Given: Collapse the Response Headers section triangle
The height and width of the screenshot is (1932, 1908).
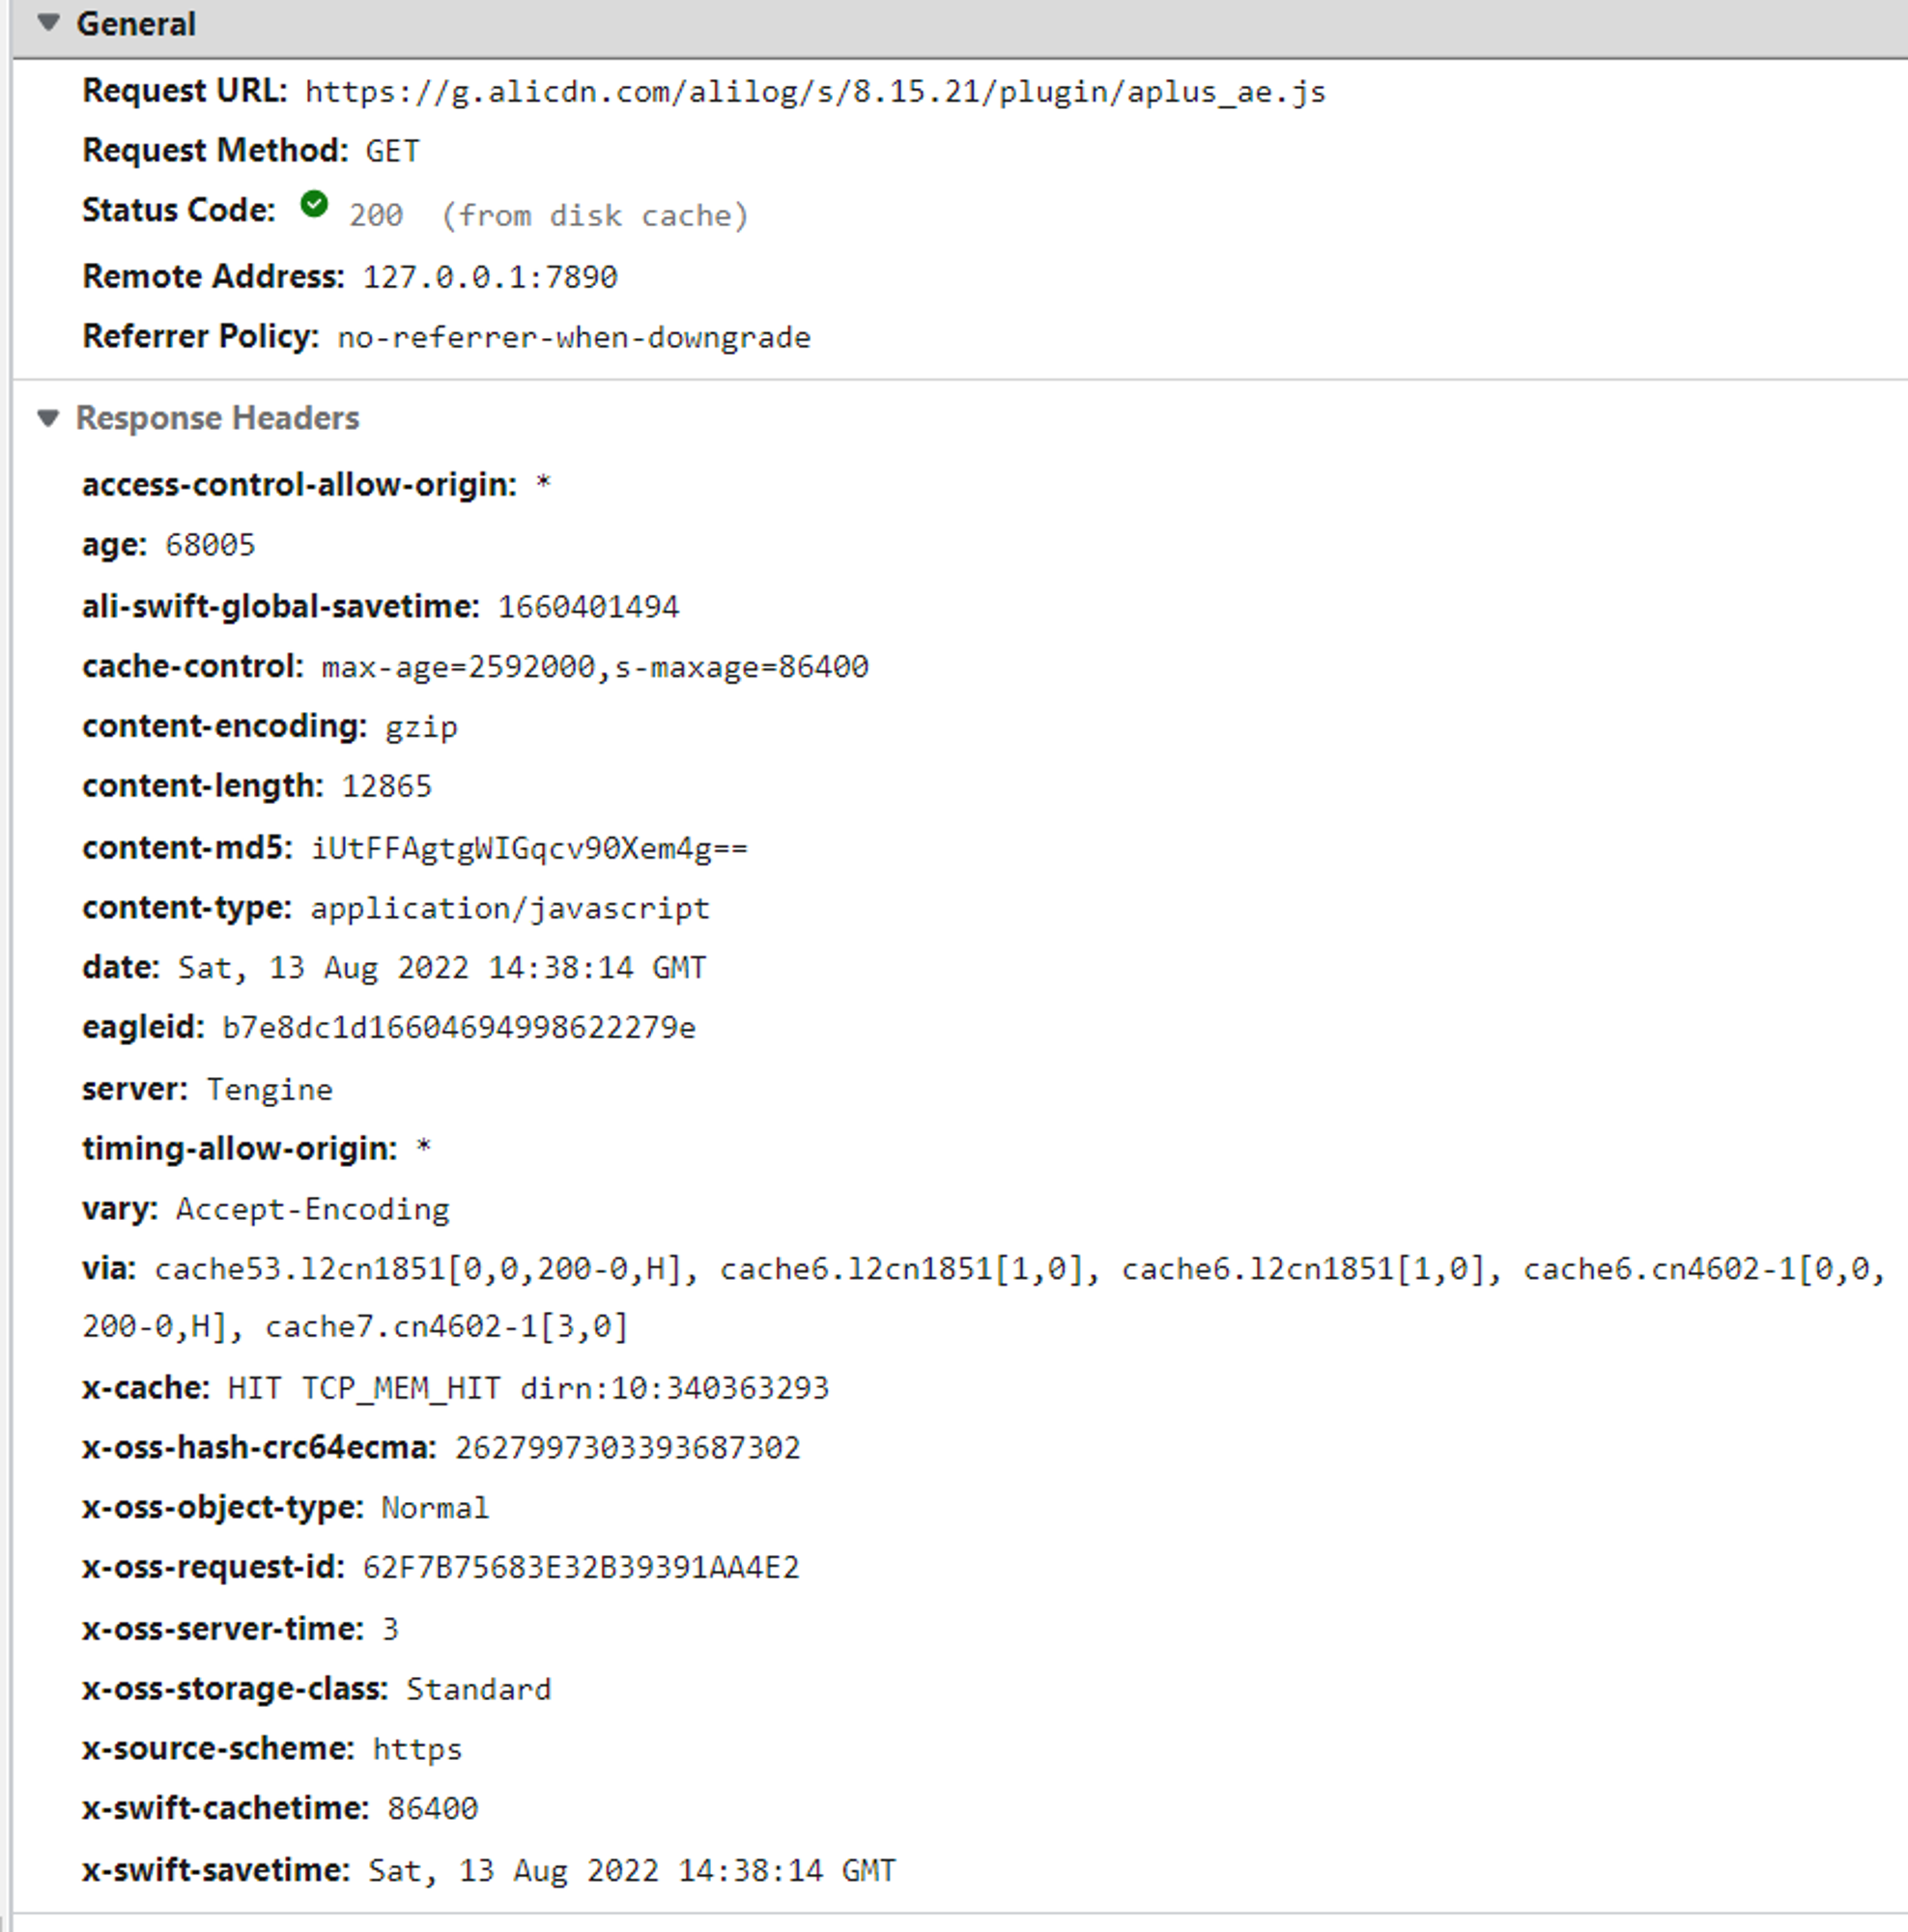Looking at the screenshot, I should click(48, 418).
